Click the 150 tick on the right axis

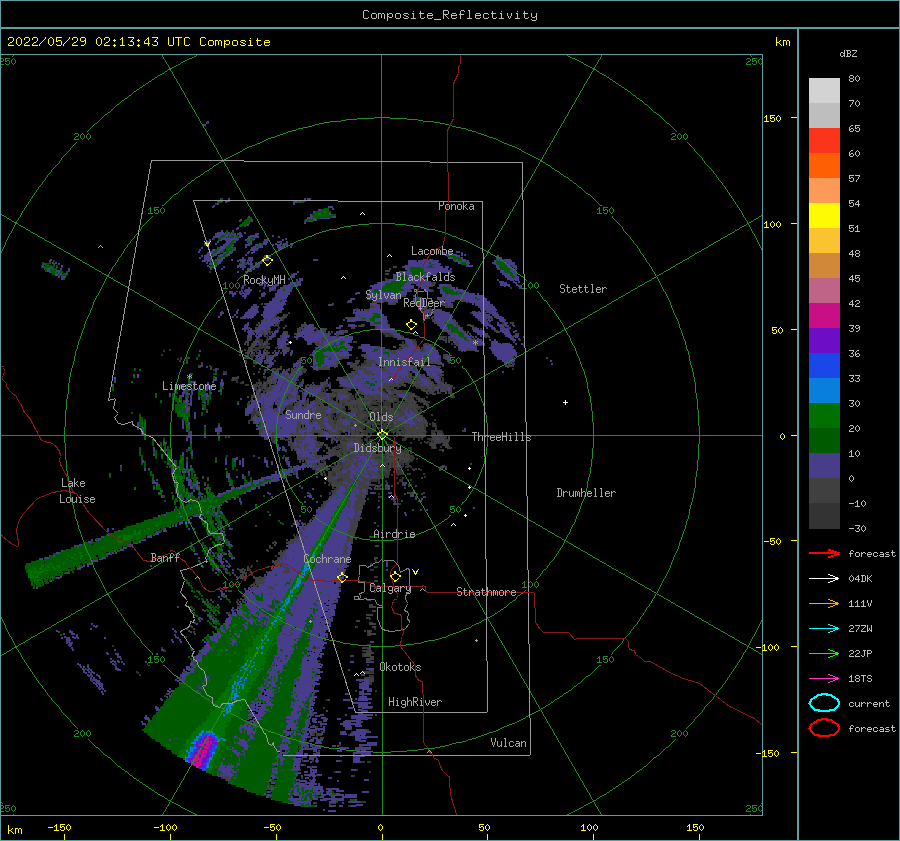773,118
